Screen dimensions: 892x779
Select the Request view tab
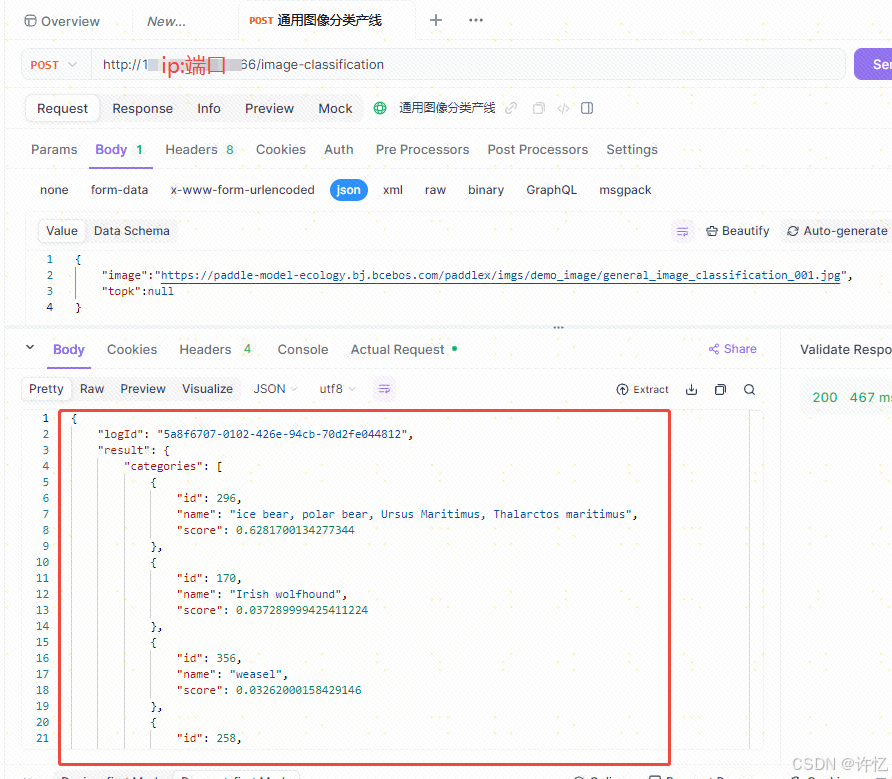[62, 108]
